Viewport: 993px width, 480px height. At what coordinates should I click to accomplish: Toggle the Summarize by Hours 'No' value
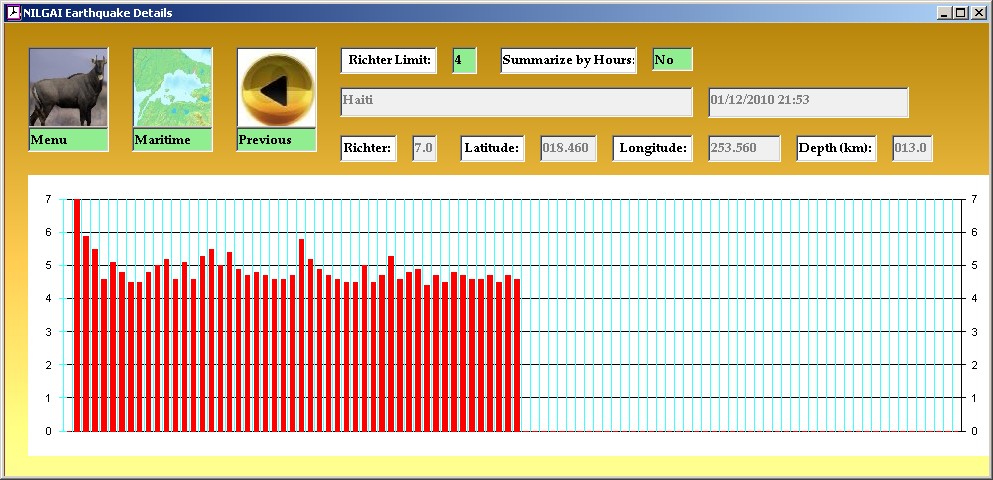point(671,60)
